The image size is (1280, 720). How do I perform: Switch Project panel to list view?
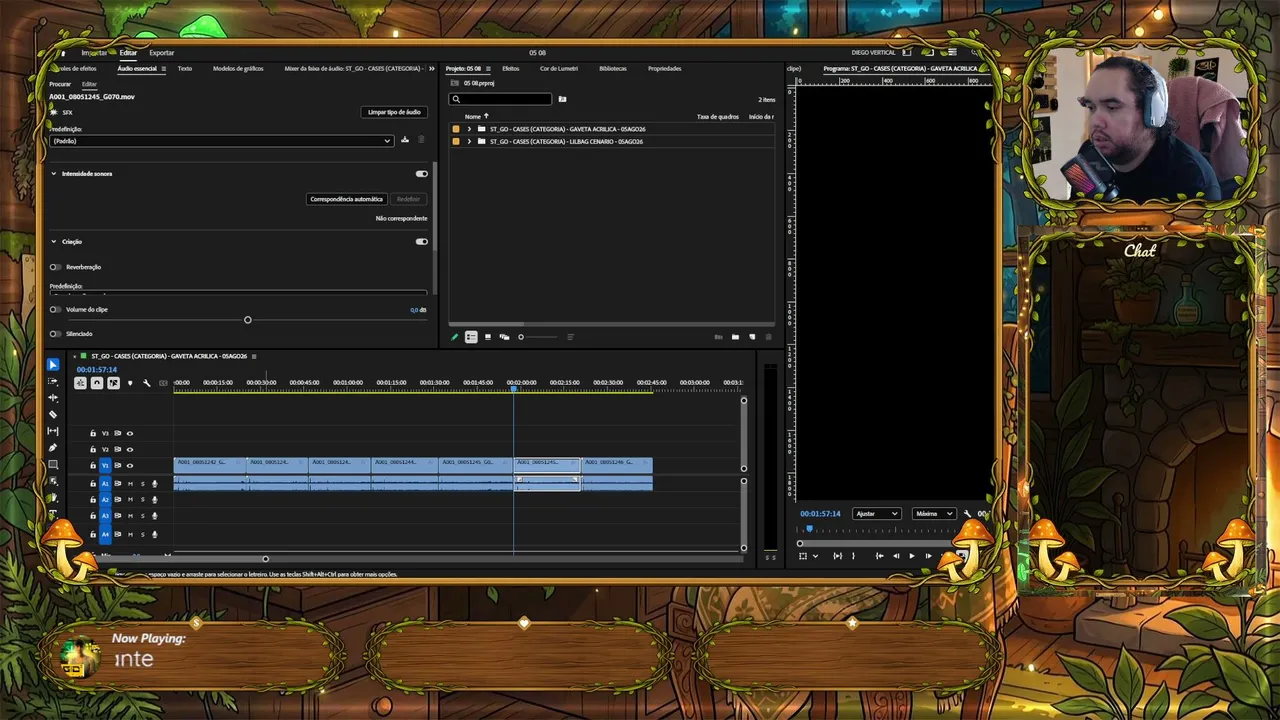point(471,337)
